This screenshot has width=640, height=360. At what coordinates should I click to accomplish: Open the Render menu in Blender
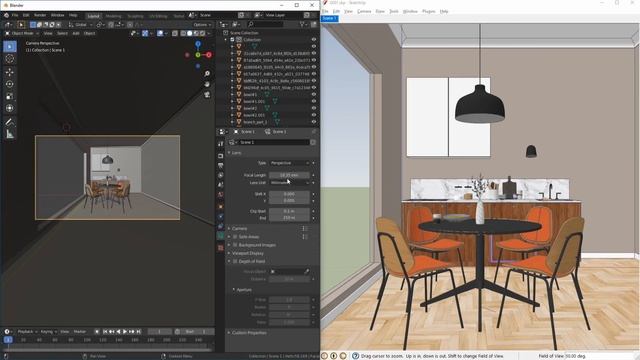click(40, 15)
